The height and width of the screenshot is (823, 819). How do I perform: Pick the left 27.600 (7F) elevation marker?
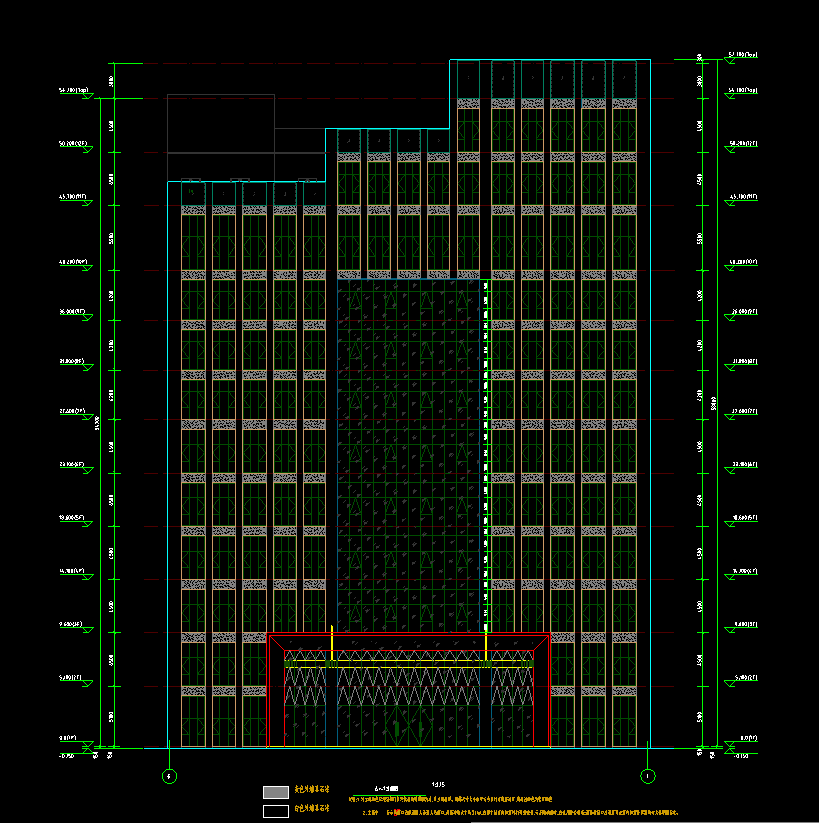pos(76,414)
